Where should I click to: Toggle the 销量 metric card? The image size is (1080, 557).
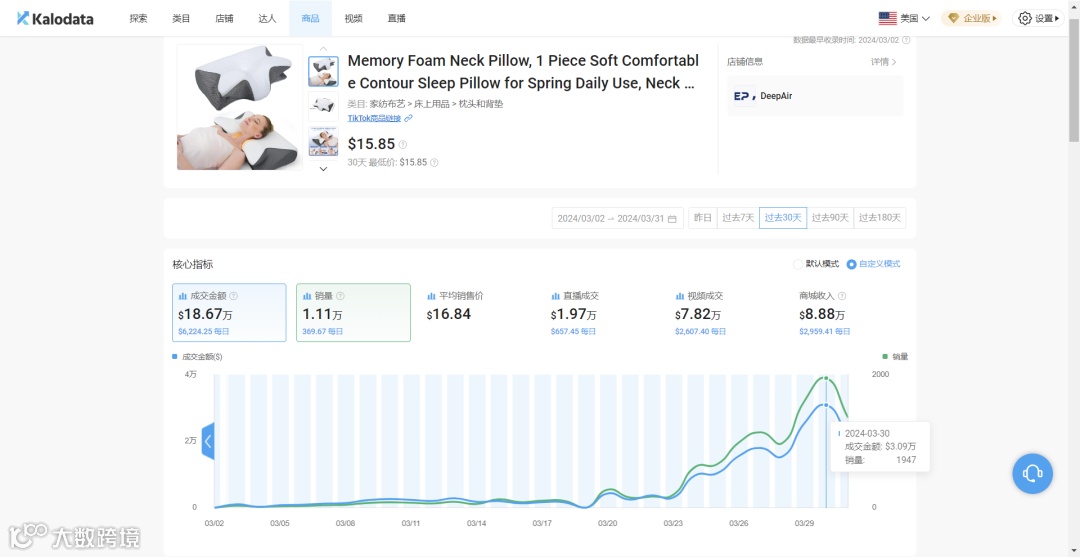[353, 312]
